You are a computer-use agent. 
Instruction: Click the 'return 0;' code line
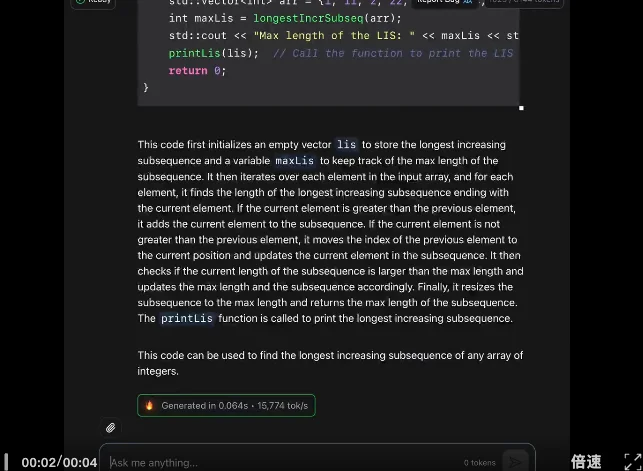coord(197,70)
